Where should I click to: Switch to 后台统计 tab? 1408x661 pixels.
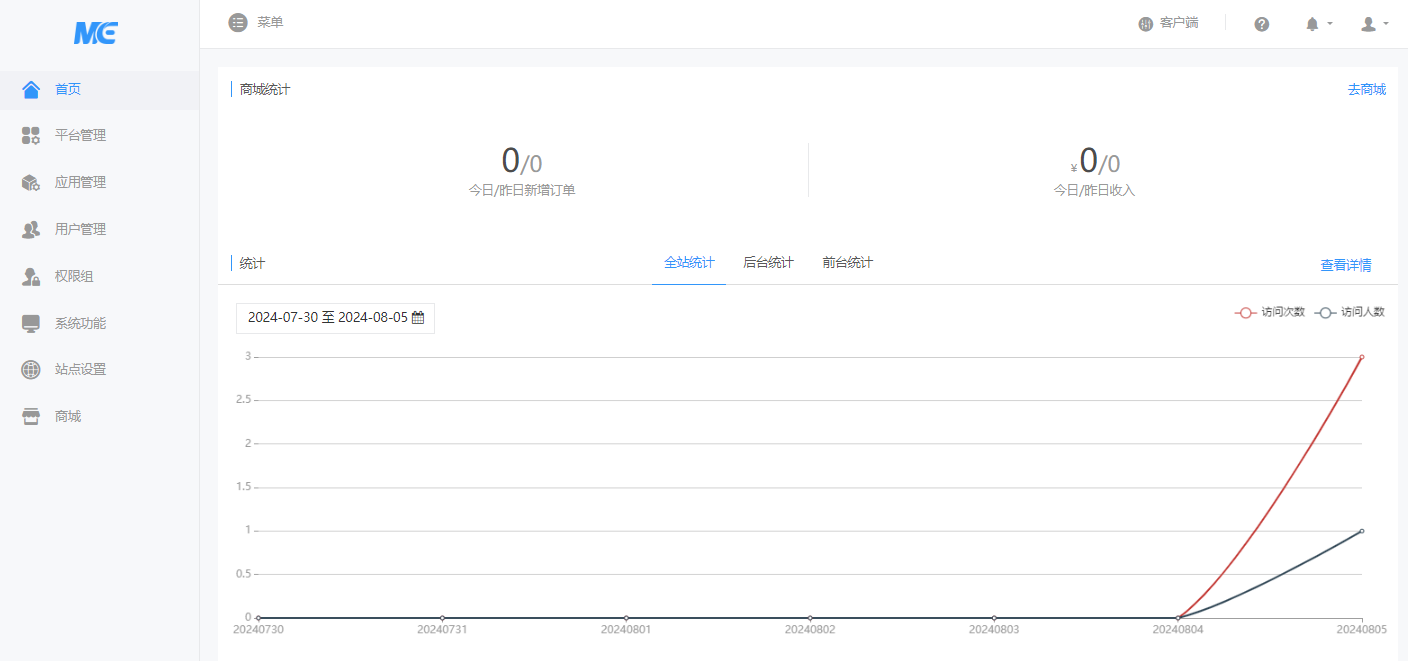pos(768,263)
